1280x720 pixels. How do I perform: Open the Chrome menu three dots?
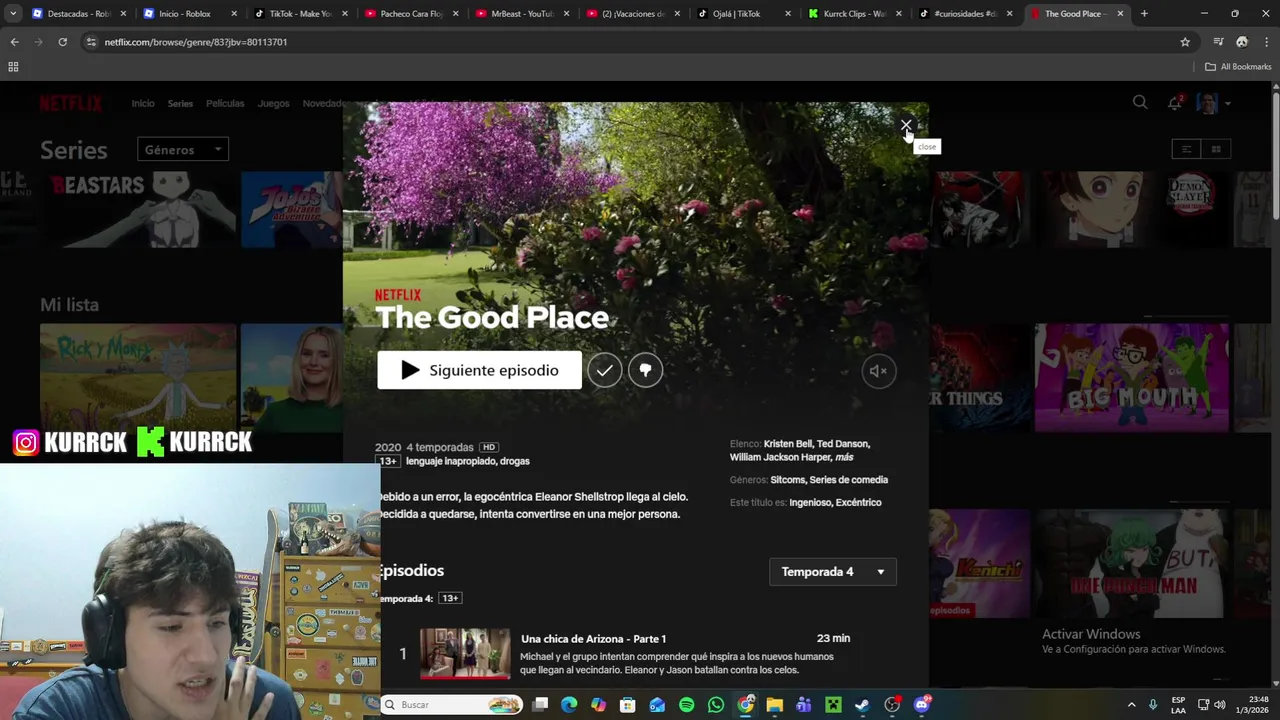pos(1266,42)
